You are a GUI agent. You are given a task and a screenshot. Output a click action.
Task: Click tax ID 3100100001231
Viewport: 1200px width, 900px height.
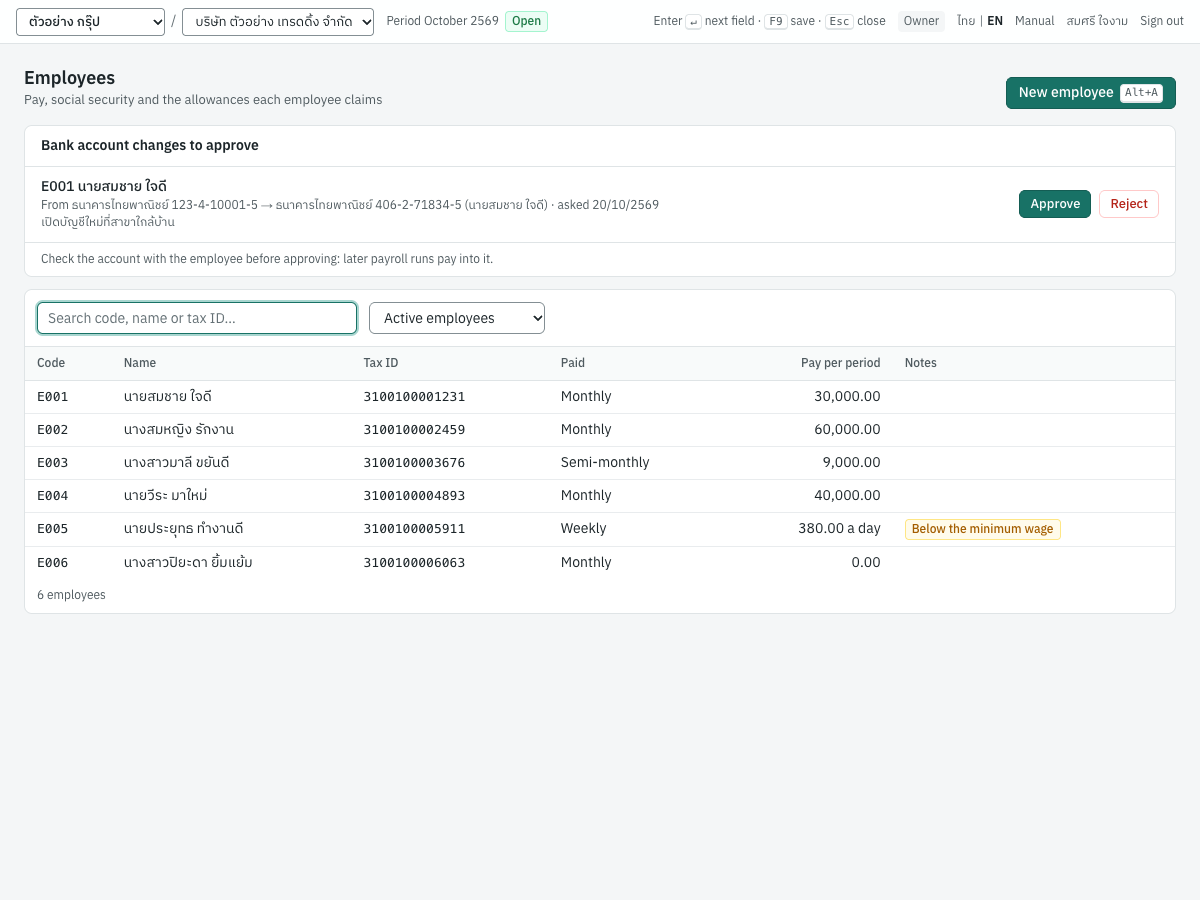[x=414, y=397]
